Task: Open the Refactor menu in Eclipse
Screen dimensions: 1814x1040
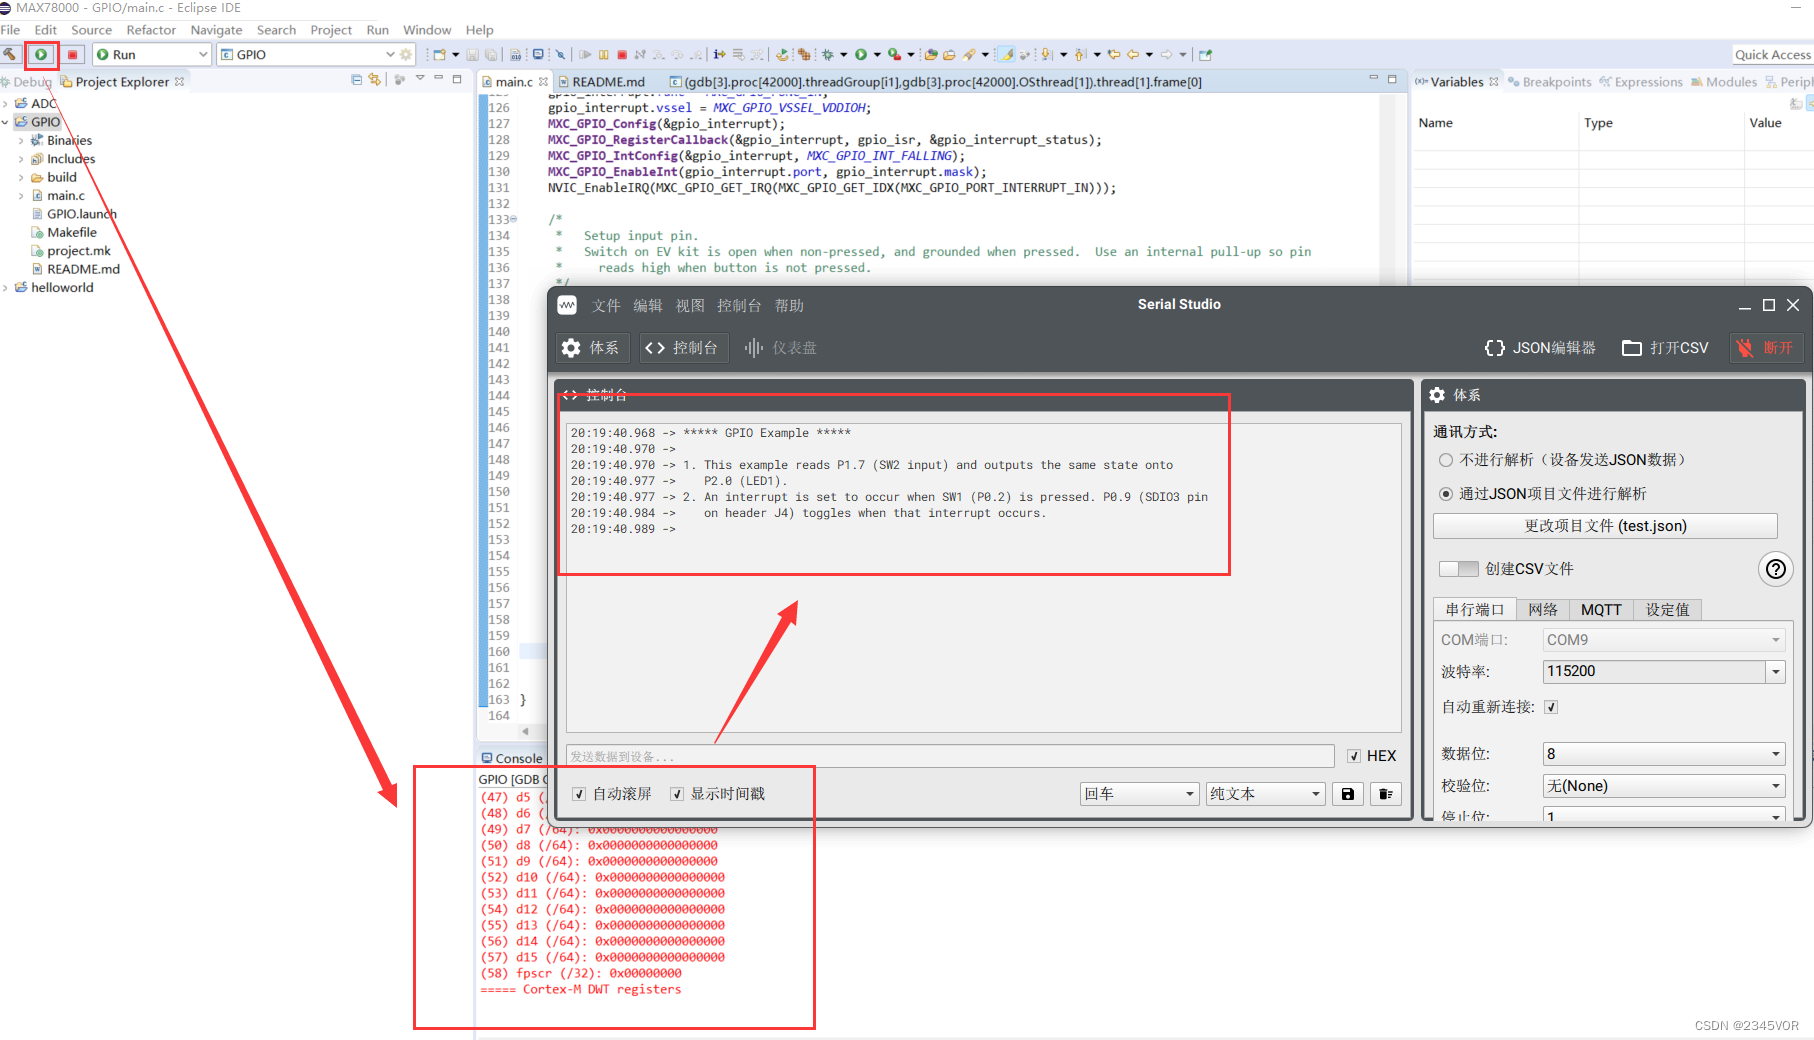Action: click(151, 30)
